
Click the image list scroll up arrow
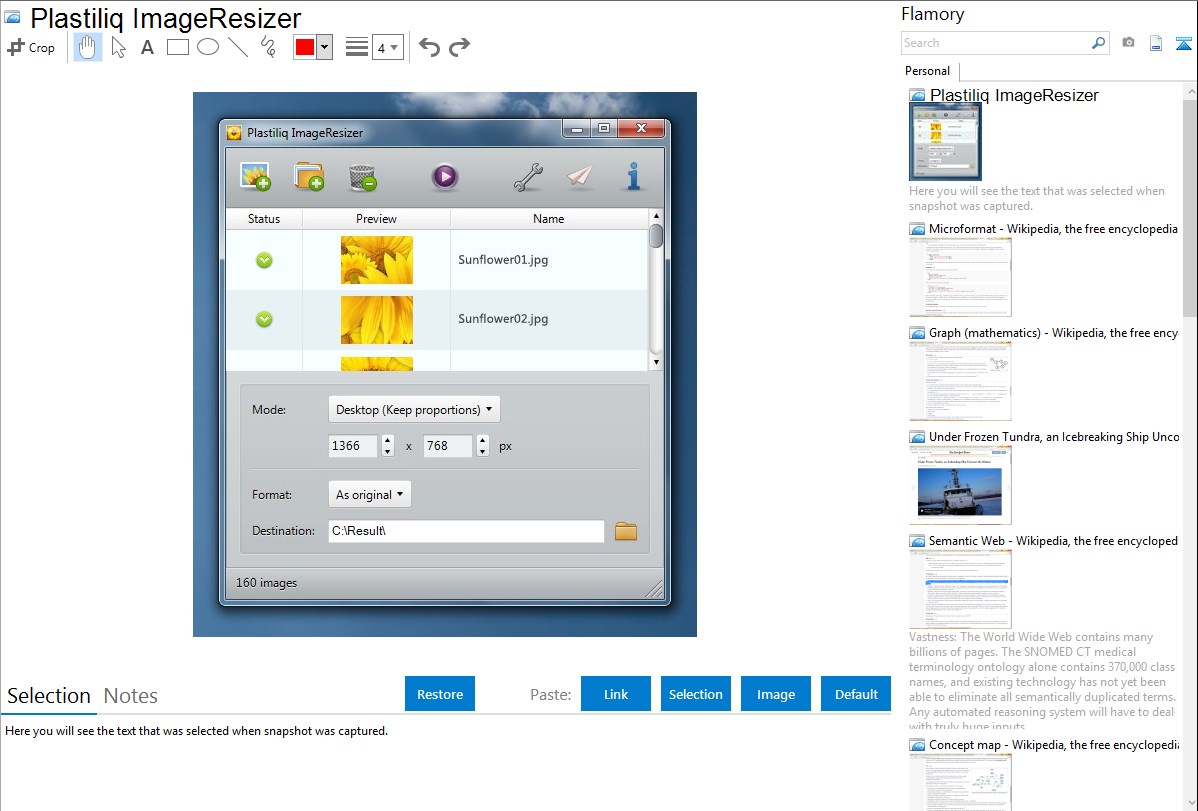(656, 216)
